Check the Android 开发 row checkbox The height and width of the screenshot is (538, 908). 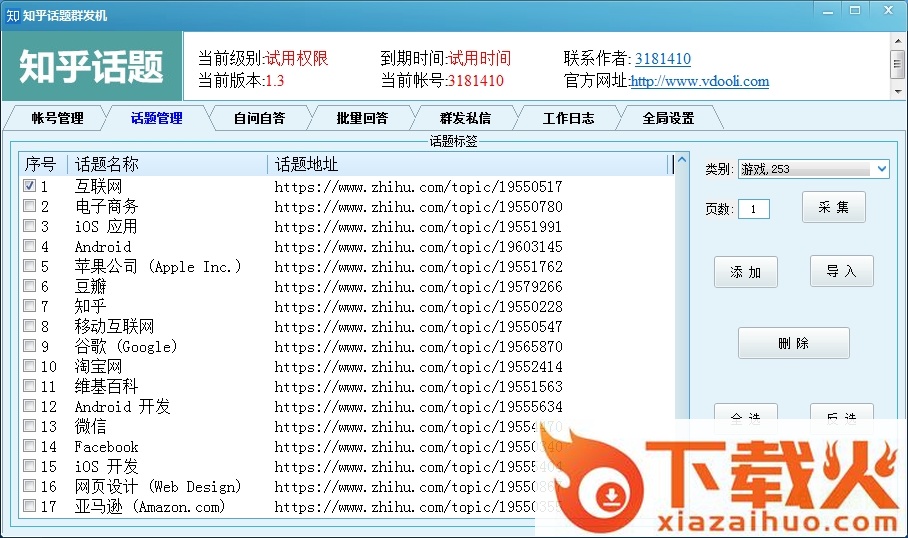pos(30,405)
